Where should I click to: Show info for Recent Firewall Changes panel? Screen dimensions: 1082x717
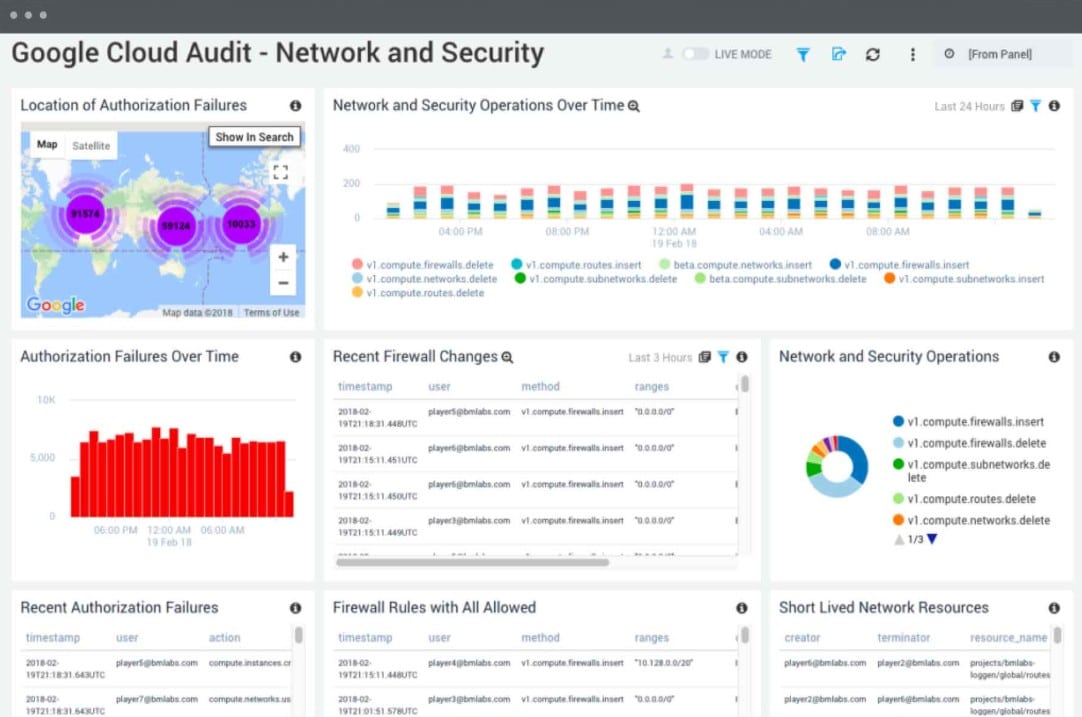point(742,357)
